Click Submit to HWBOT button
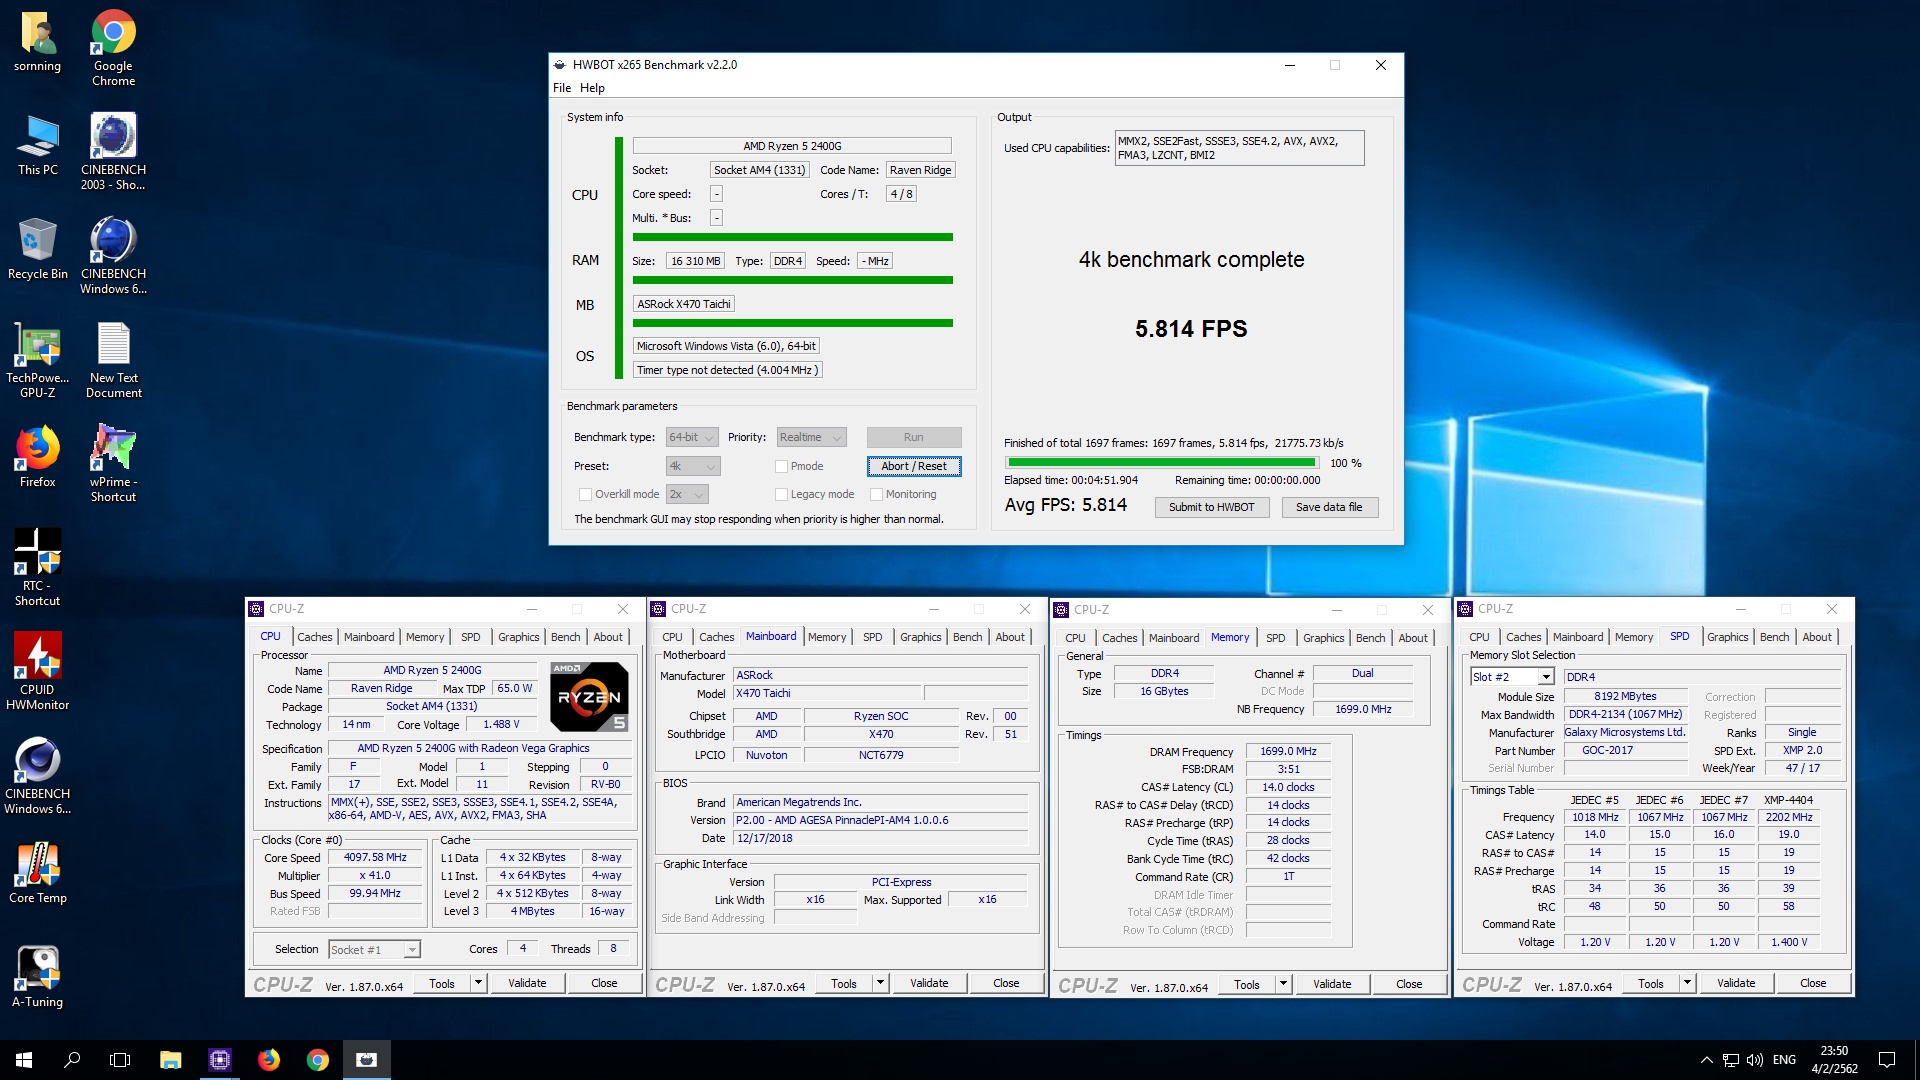The image size is (1920, 1080). 1211,507
